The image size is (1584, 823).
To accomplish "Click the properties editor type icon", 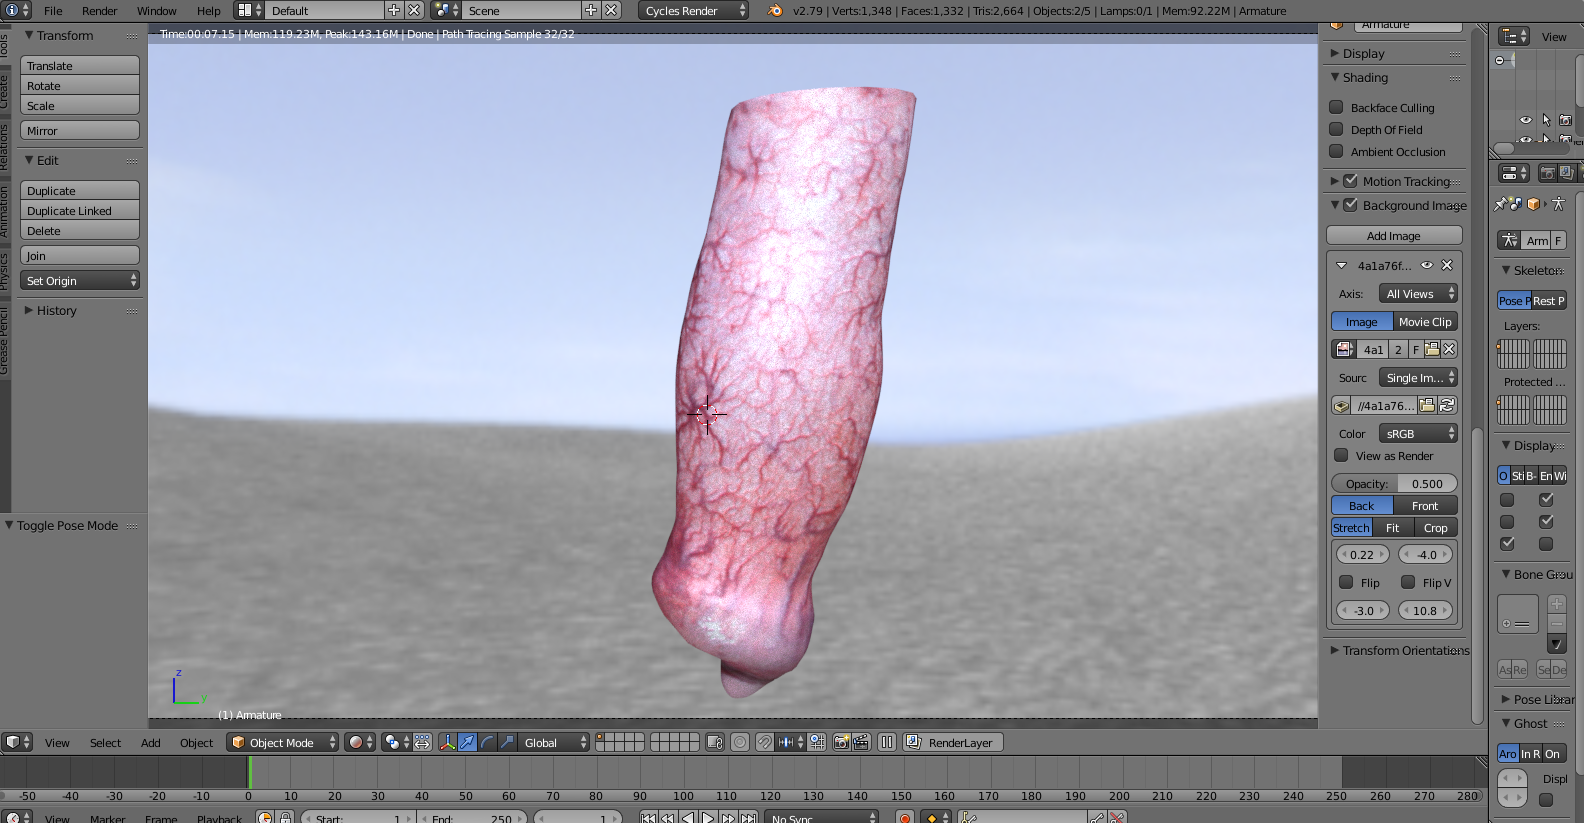I will (x=1514, y=173).
